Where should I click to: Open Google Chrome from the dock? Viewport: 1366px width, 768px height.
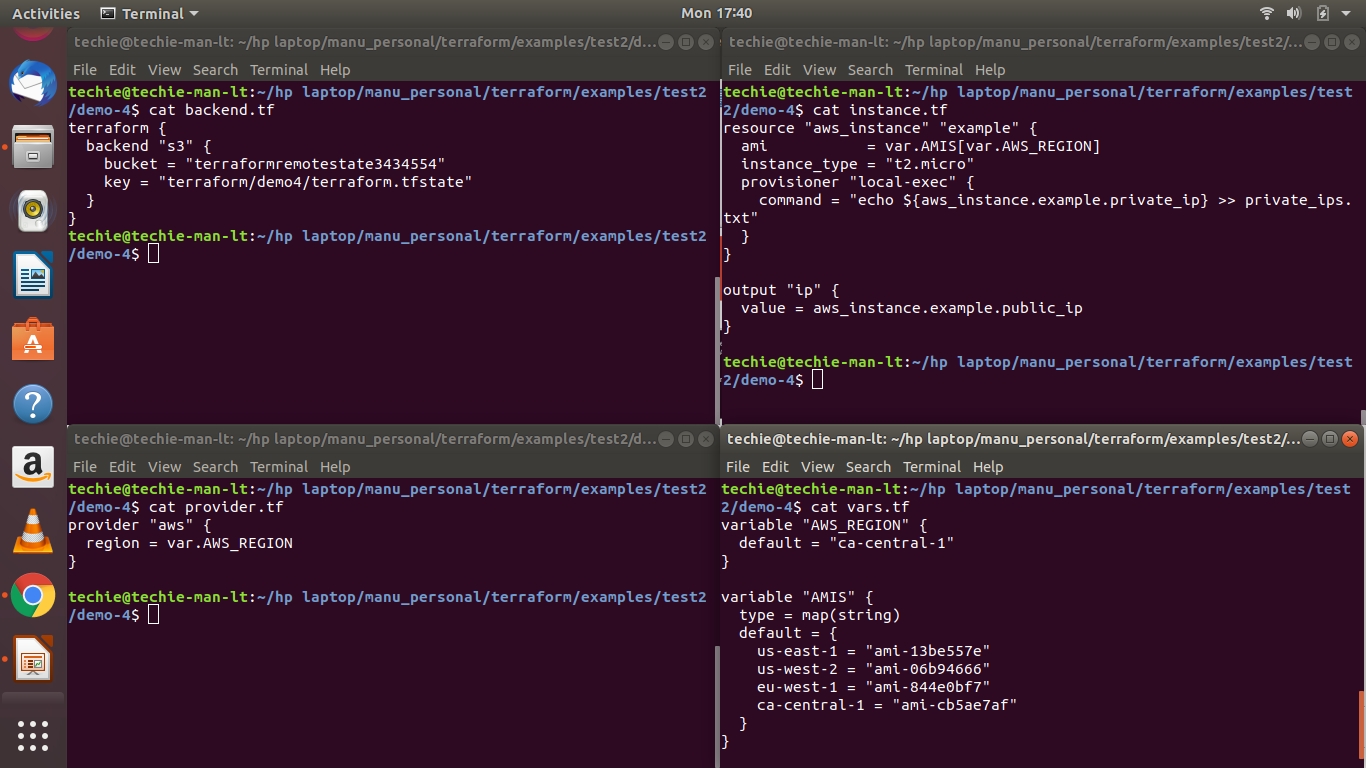point(33,596)
